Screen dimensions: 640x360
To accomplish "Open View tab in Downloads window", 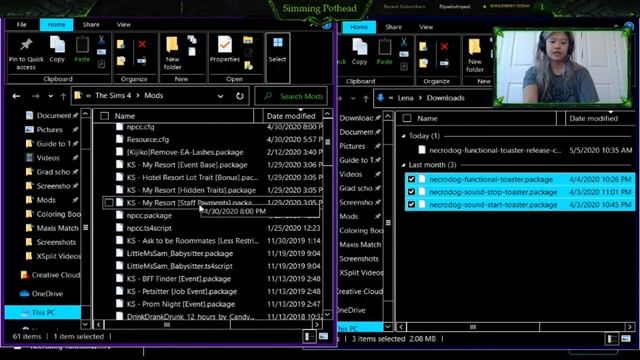I will (426, 27).
